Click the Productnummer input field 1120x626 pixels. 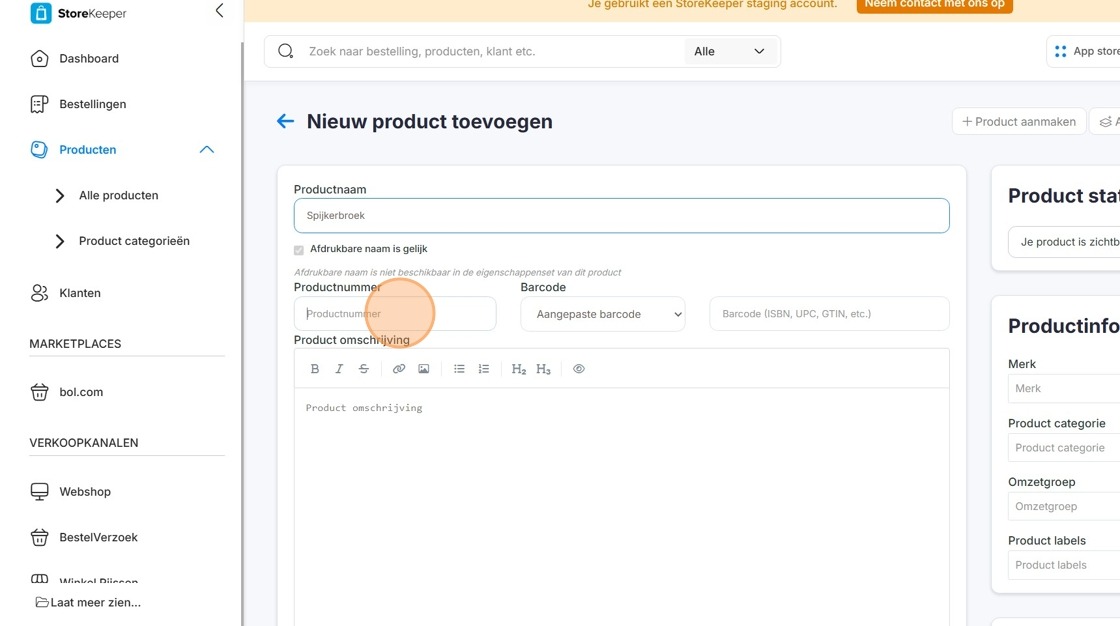click(x=395, y=314)
